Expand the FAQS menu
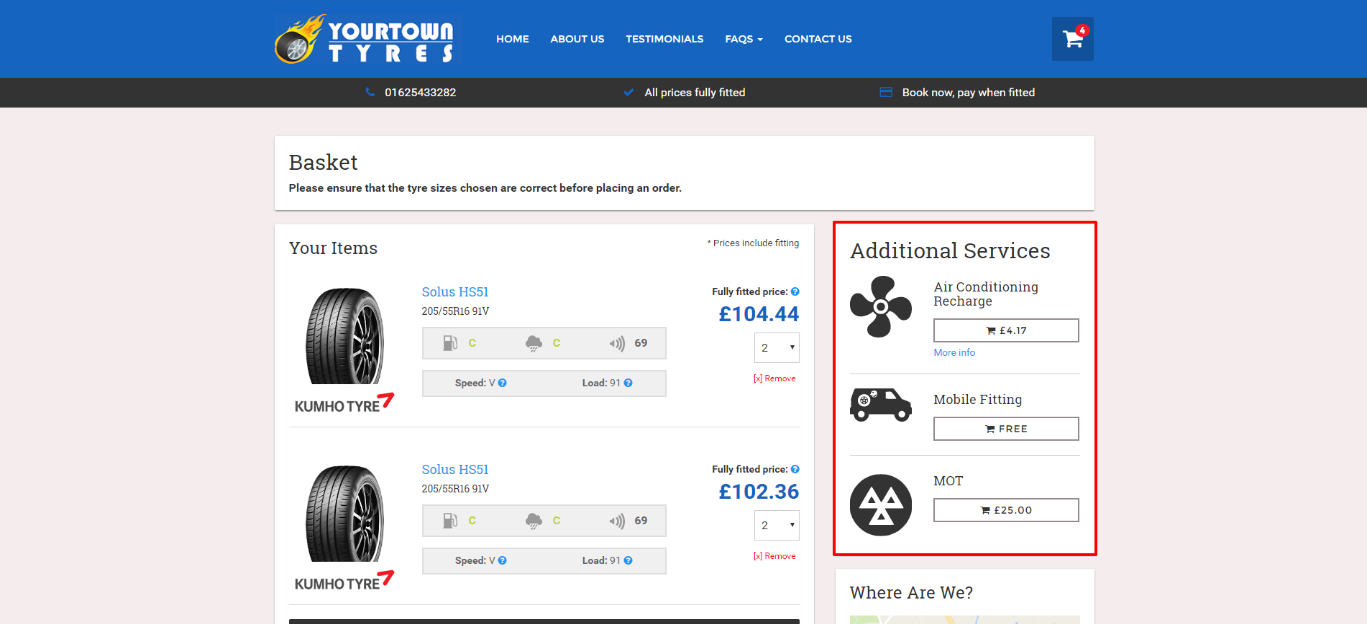Screen dimensions: 1367x624 pos(744,39)
